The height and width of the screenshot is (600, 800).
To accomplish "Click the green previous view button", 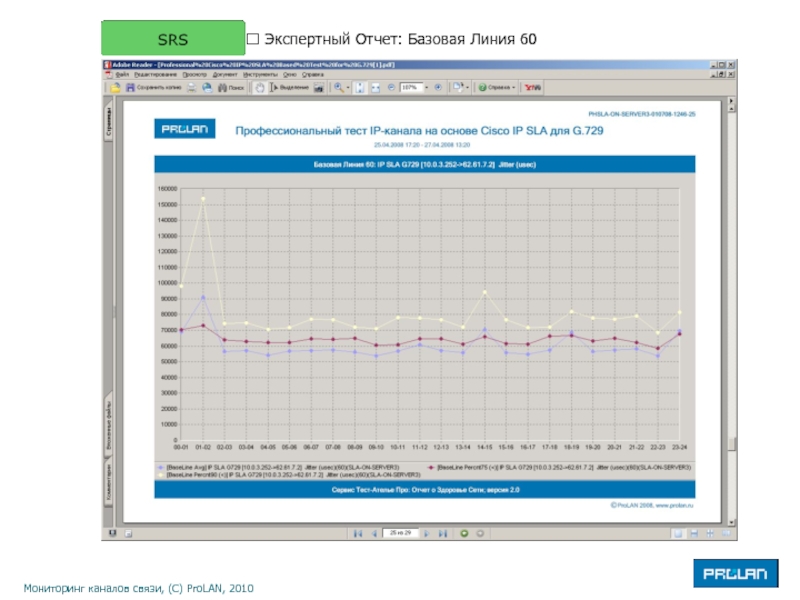I will (x=463, y=534).
